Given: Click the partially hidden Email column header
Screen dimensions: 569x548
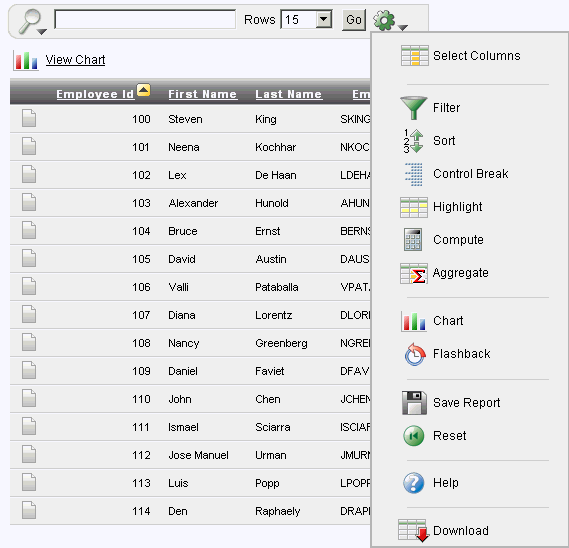Looking at the screenshot, I should pyautogui.click(x=361, y=94).
